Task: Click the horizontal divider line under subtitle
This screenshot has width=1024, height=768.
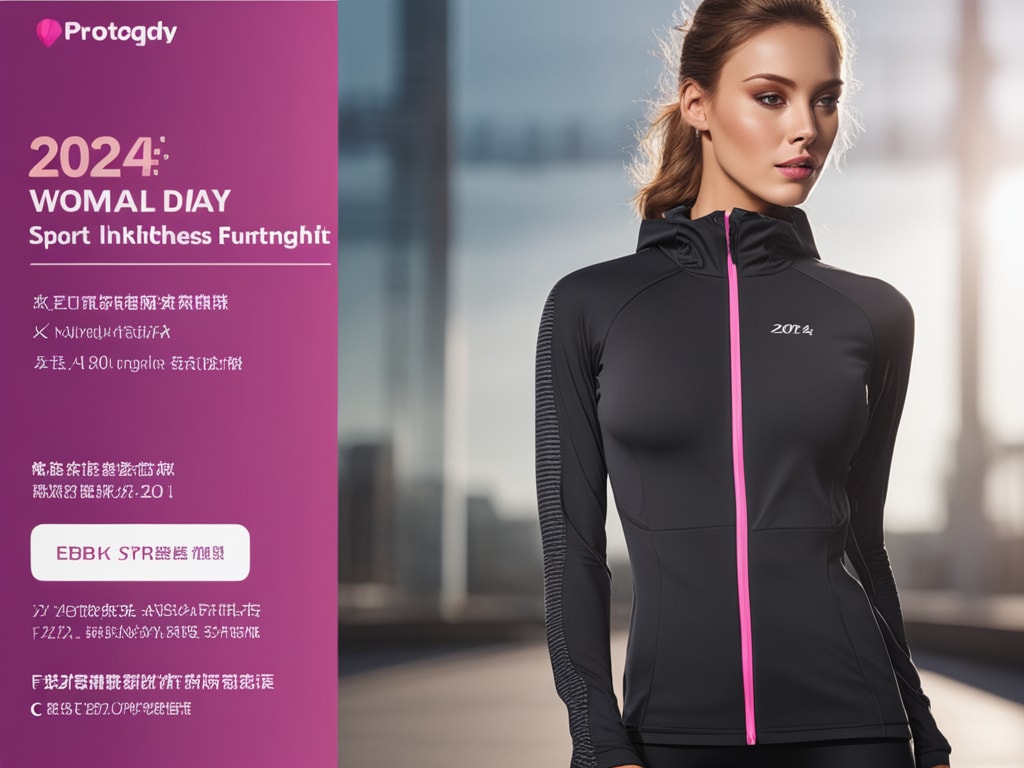Action: pos(180,264)
